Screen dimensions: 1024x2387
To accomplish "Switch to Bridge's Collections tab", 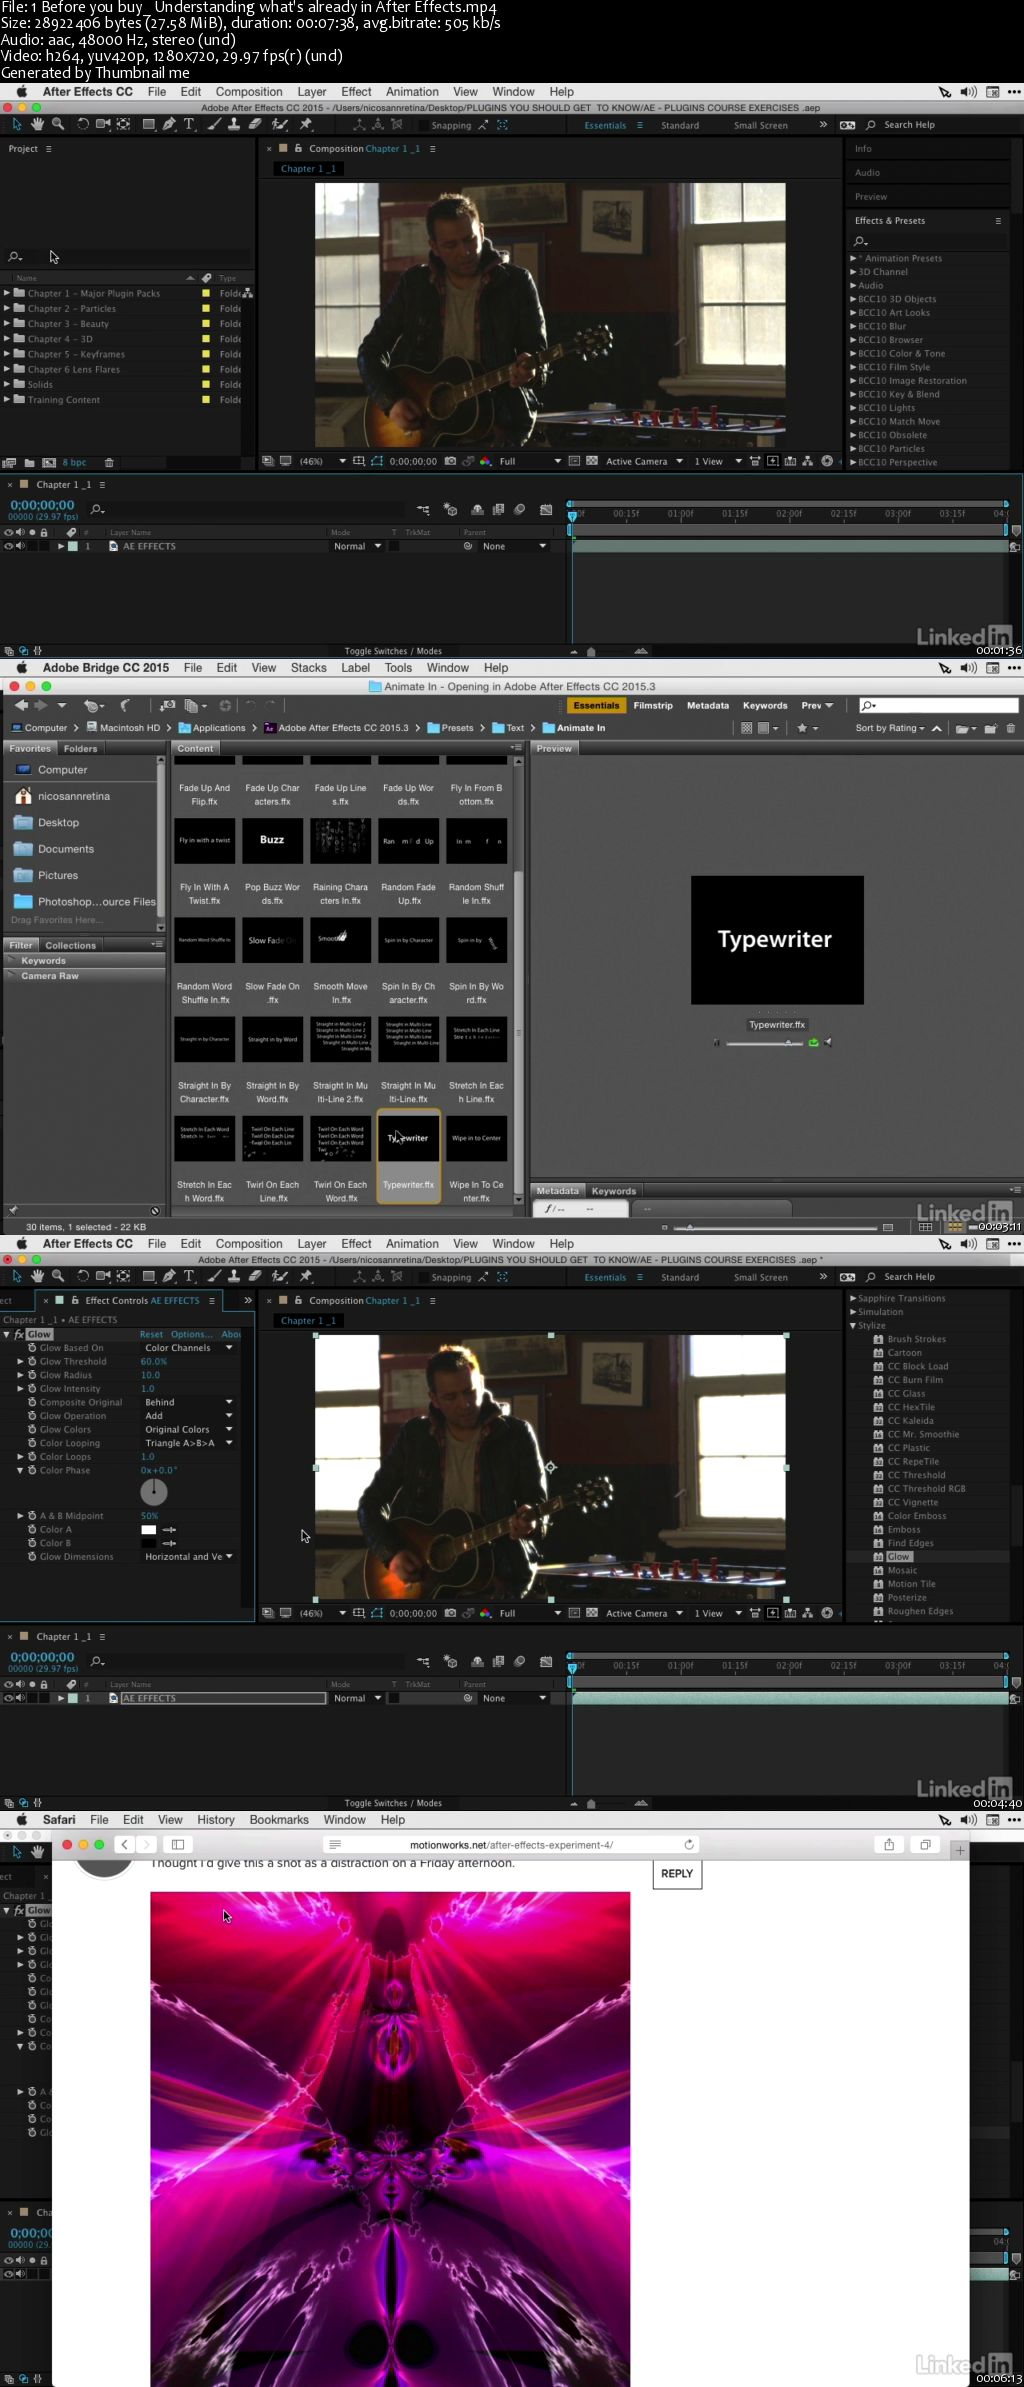I will [x=70, y=945].
